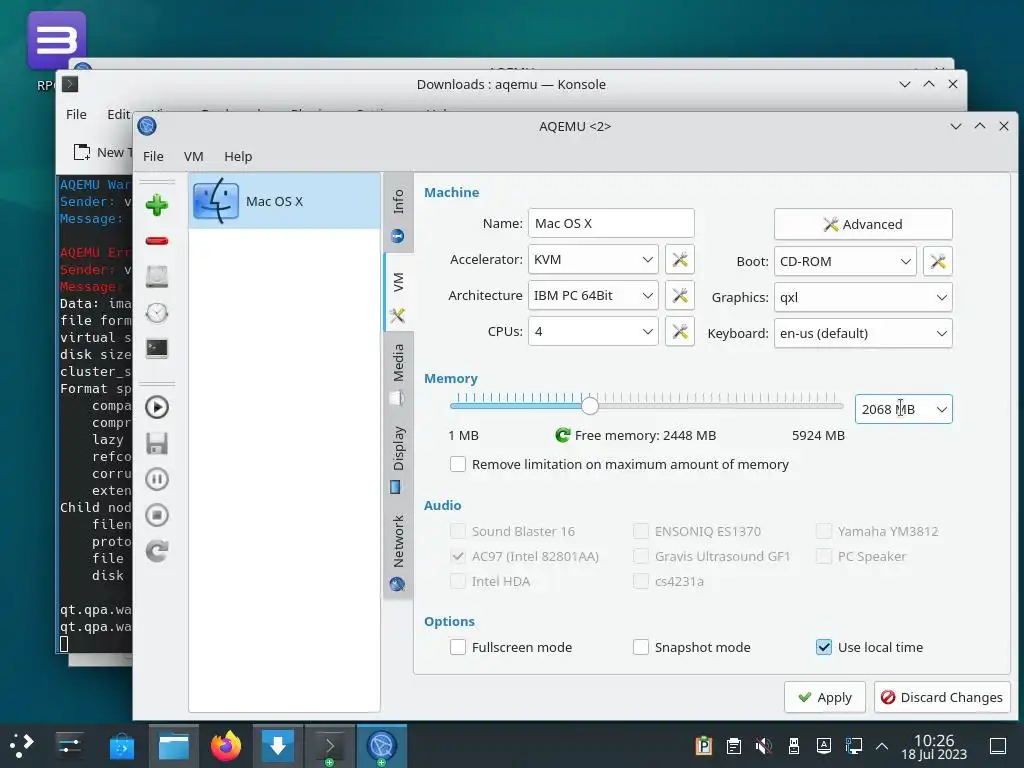Open the clock showing 10:26
1024x768 pixels.
point(934,746)
